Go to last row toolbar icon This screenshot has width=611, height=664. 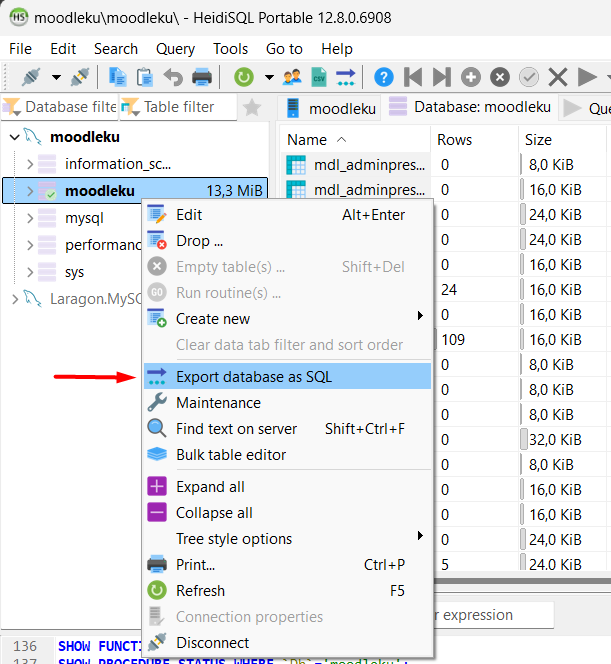442,77
